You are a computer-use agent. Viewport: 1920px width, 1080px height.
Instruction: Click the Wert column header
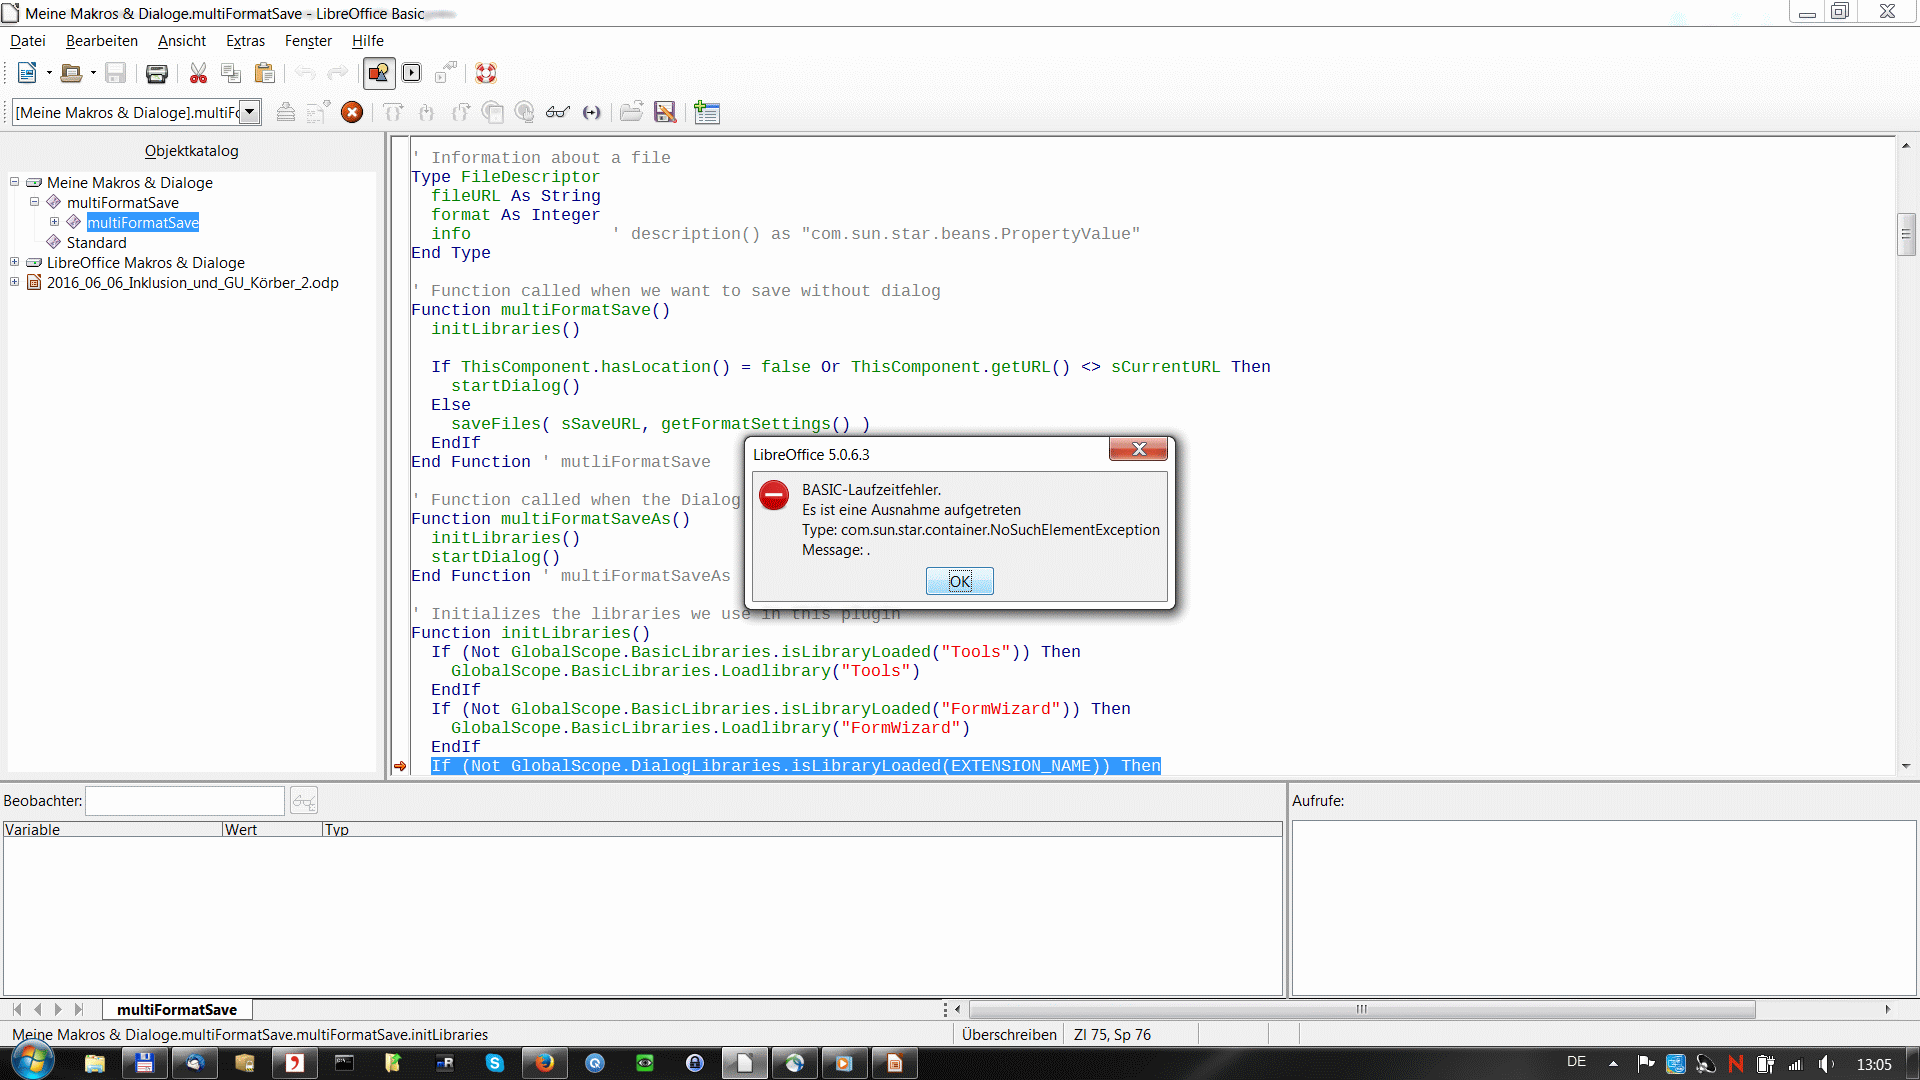coord(272,829)
